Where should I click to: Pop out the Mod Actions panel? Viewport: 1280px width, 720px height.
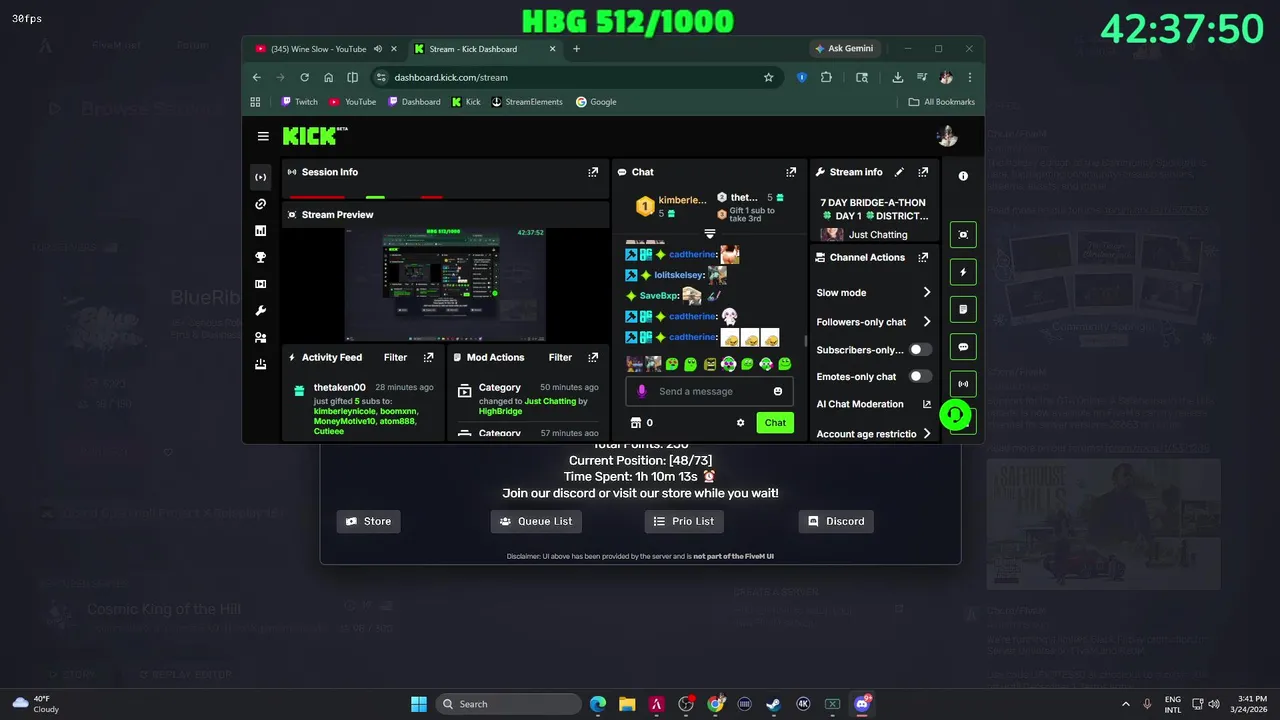(x=593, y=357)
